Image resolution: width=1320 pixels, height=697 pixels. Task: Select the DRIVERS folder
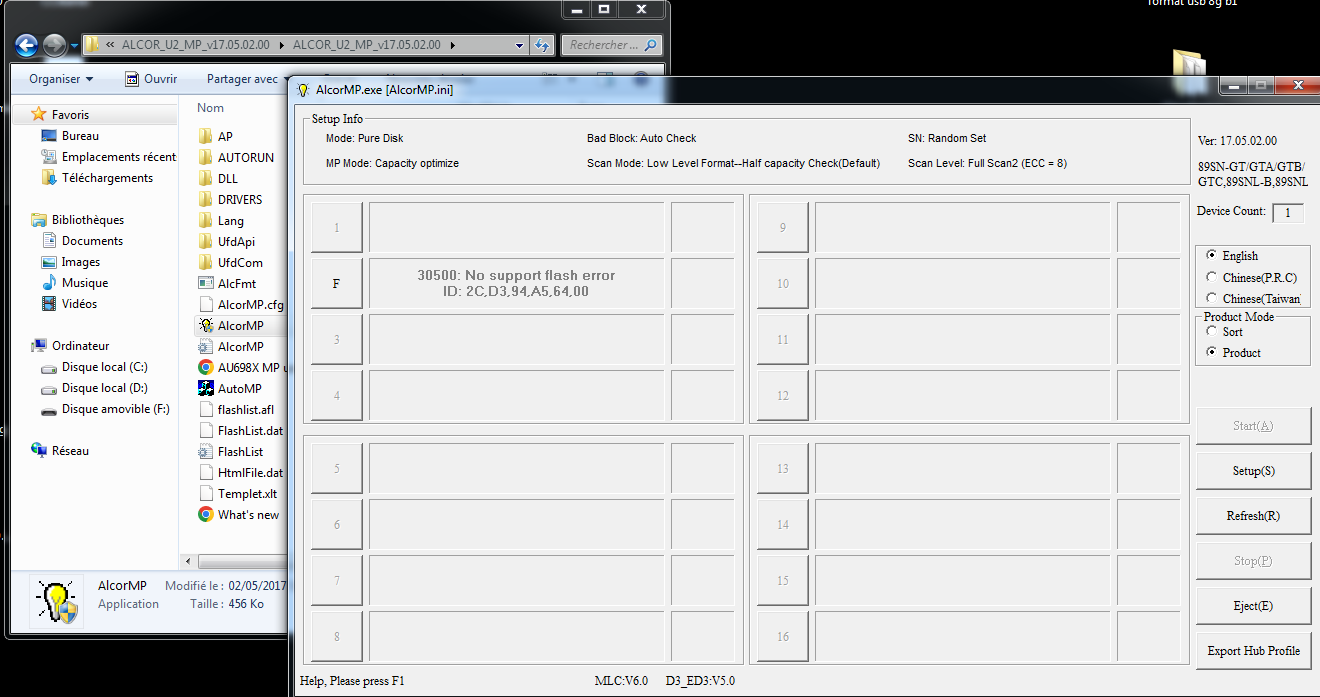point(239,200)
